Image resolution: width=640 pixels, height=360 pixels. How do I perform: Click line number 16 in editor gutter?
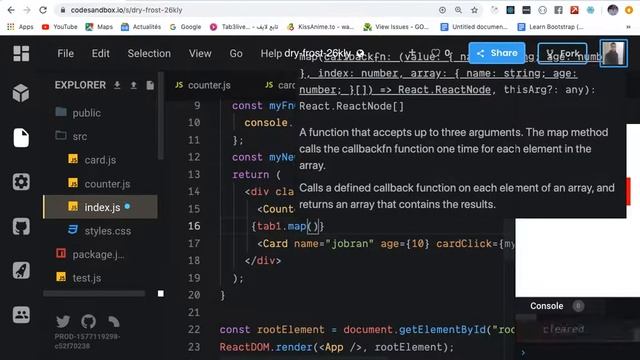point(194,226)
